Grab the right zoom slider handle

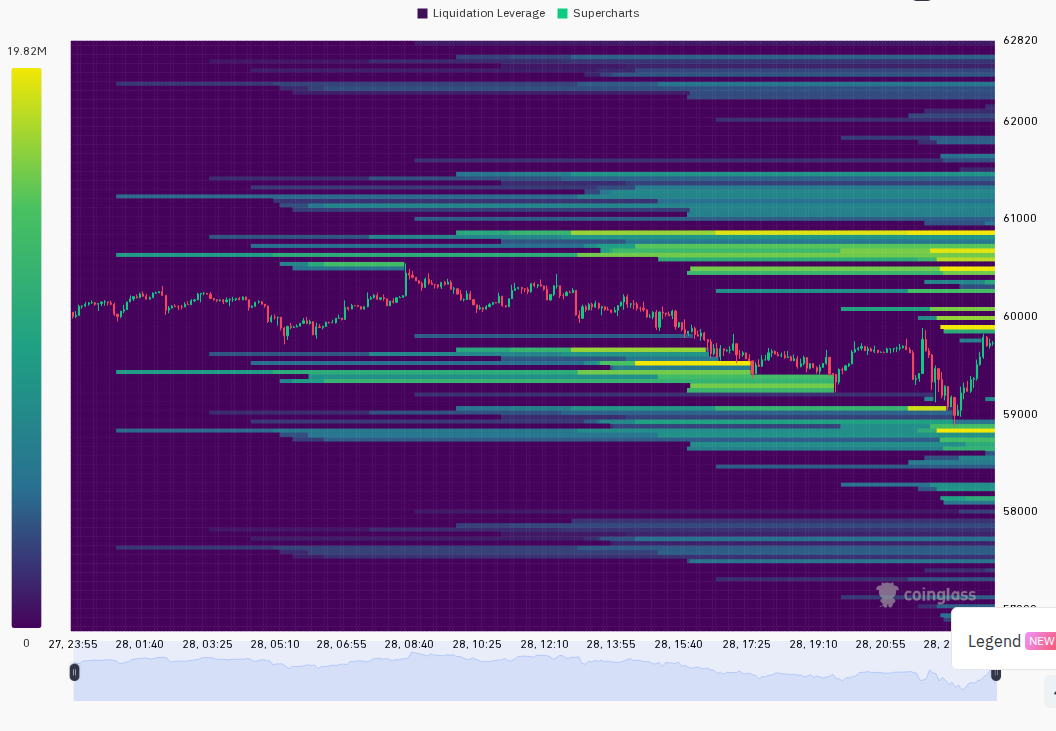click(995, 674)
